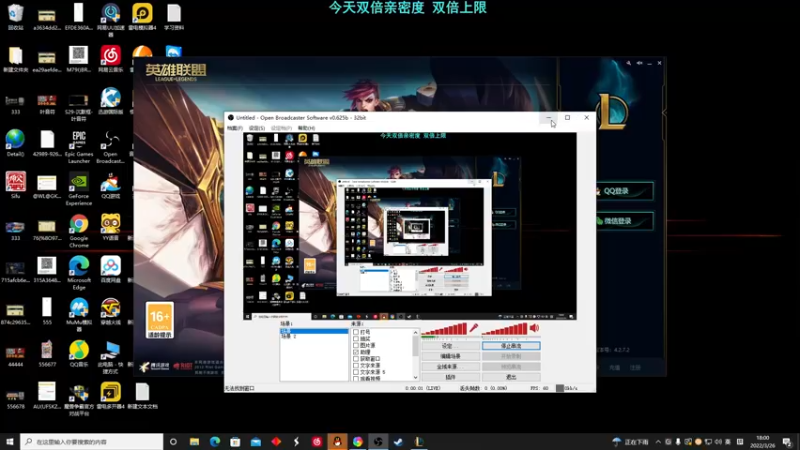
Task: Click the Stop Streaming button in OBS
Action: coord(511,346)
